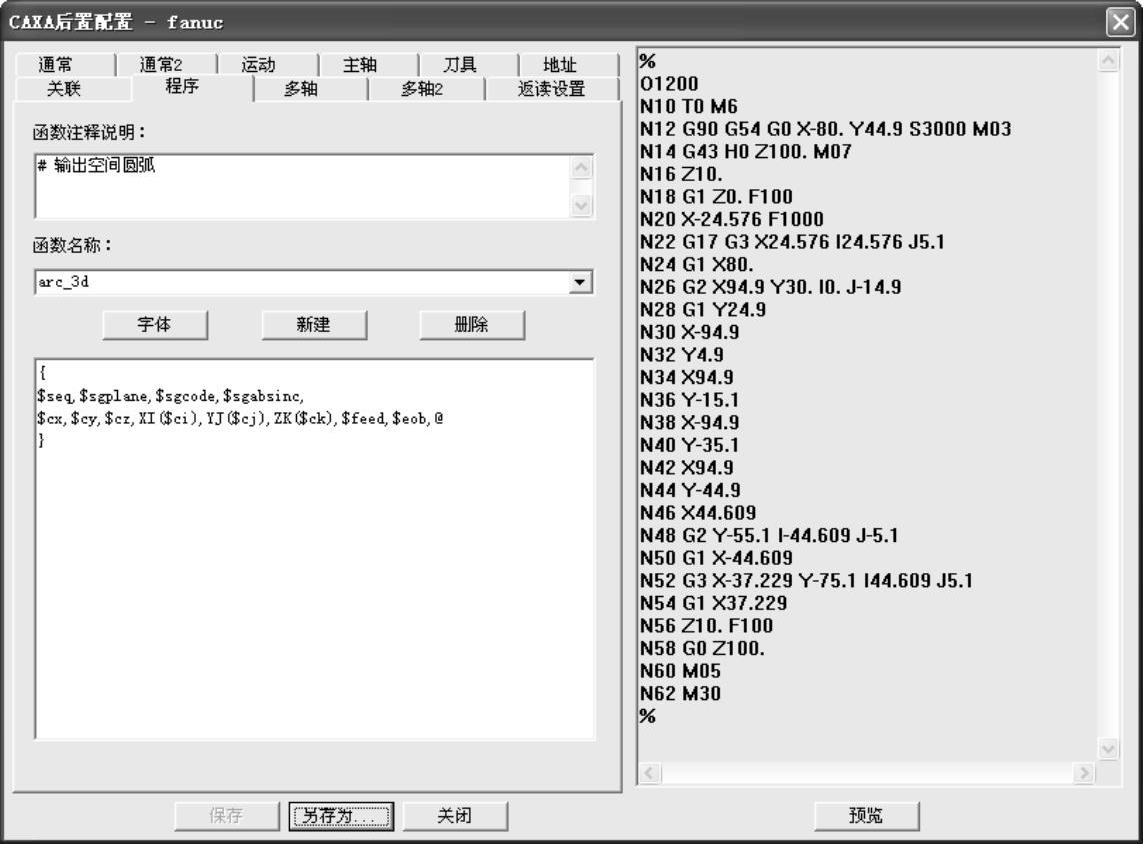The width and height of the screenshot is (1143, 844).
Task: Select the 多轴2 tab
Action: pyautogui.click(x=421, y=89)
